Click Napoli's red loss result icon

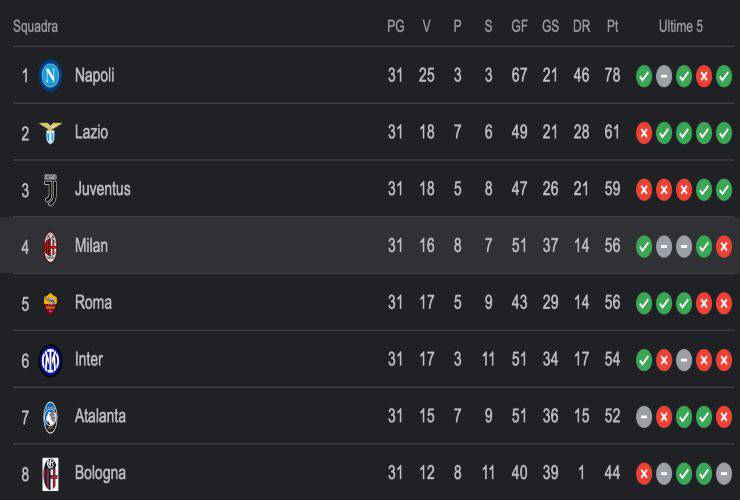704,76
